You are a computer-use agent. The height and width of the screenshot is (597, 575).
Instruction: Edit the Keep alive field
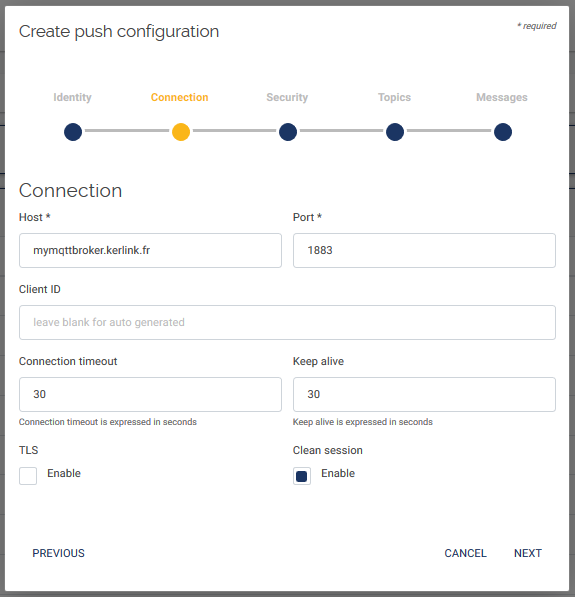click(x=424, y=394)
